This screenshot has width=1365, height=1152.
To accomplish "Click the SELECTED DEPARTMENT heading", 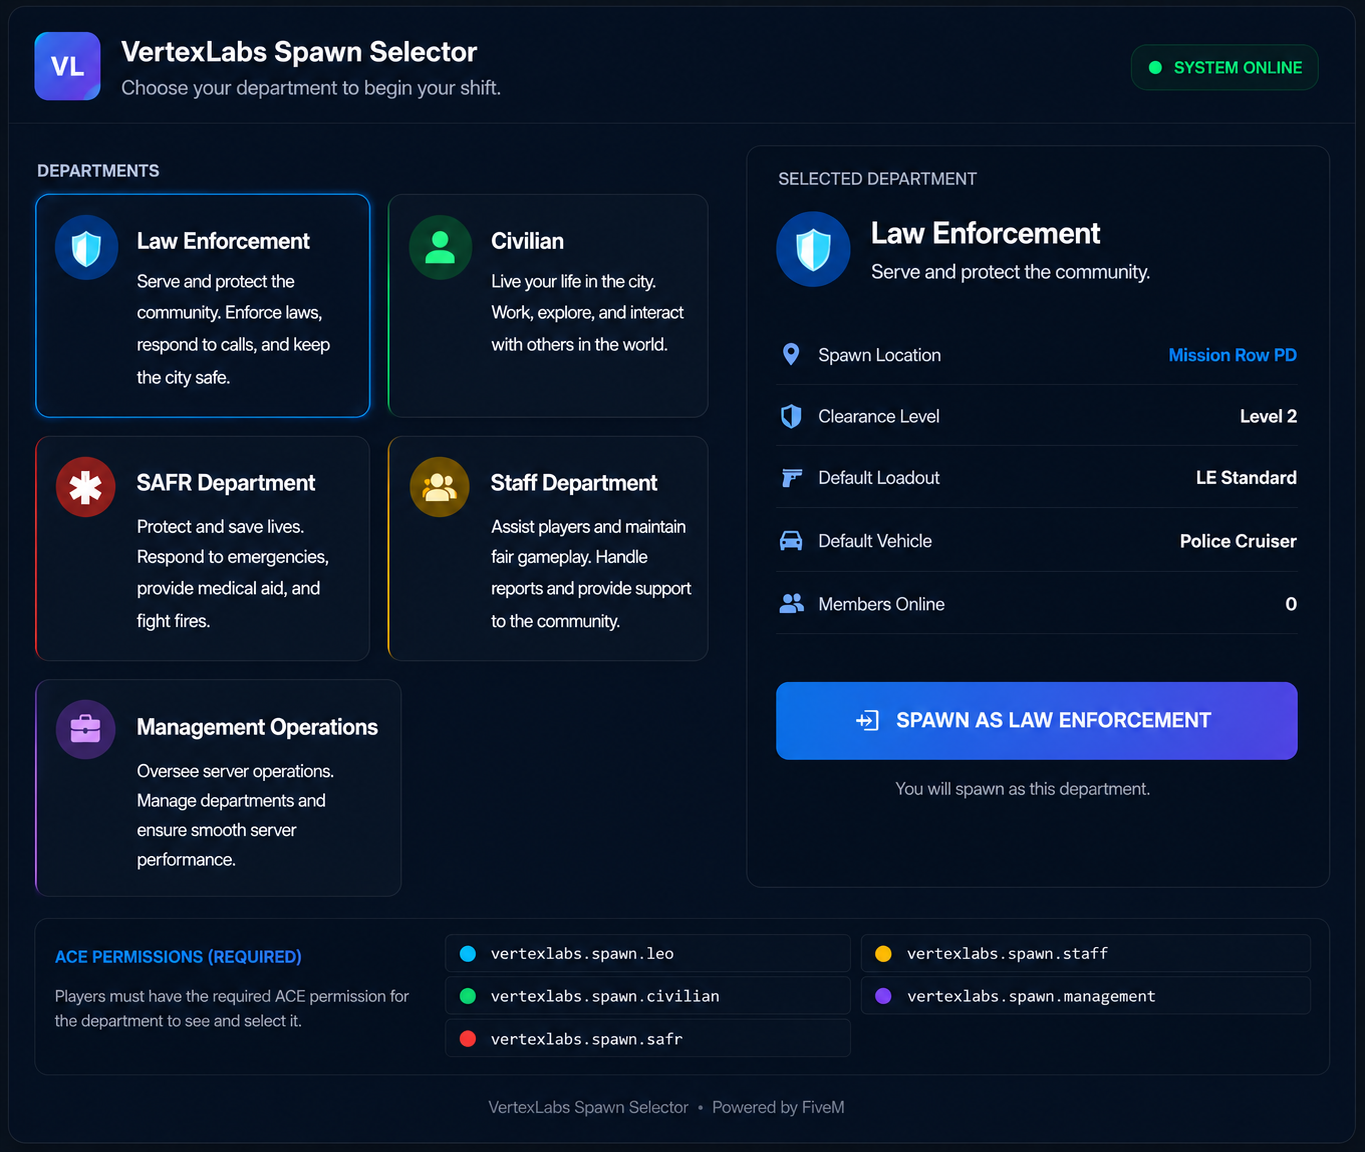I will coord(877,179).
